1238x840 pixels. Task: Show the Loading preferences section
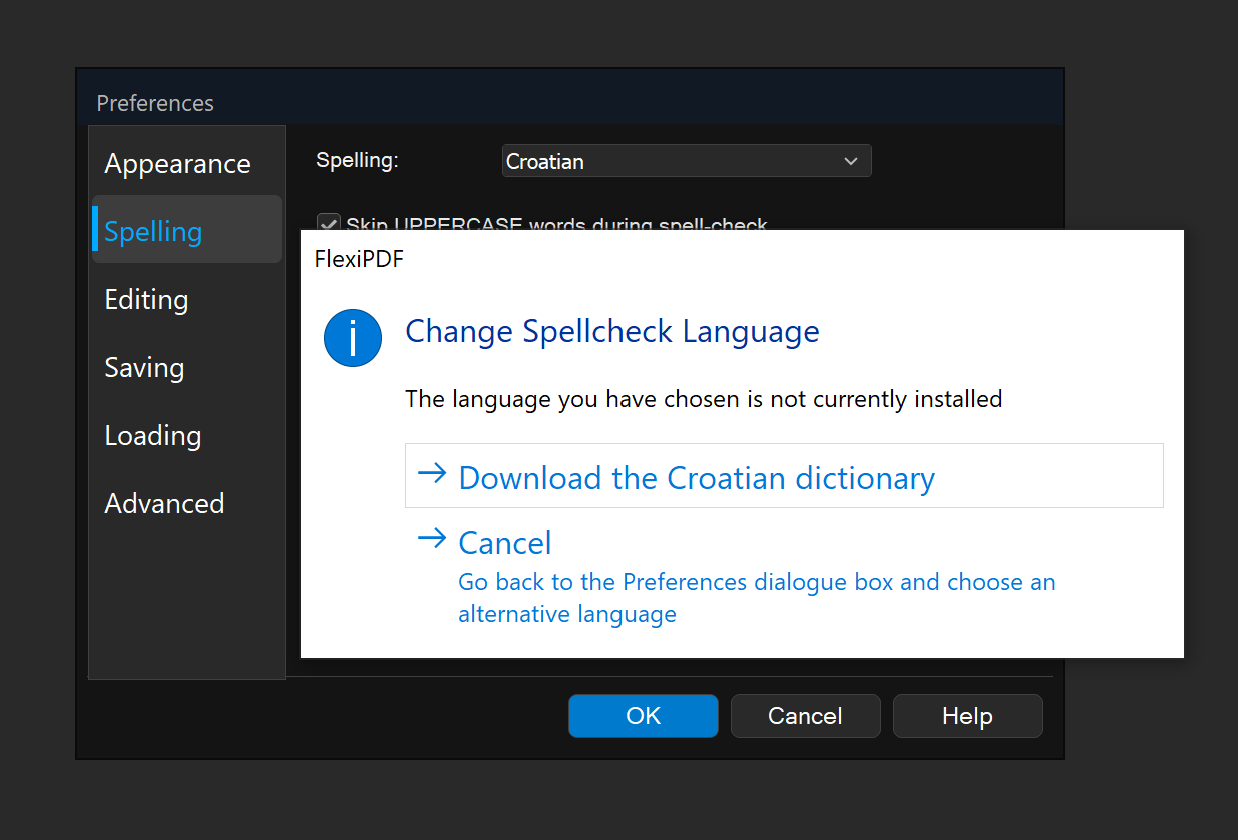153,436
